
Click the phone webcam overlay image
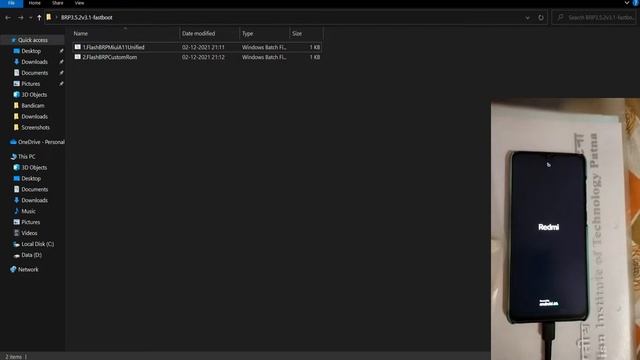(x=565, y=229)
